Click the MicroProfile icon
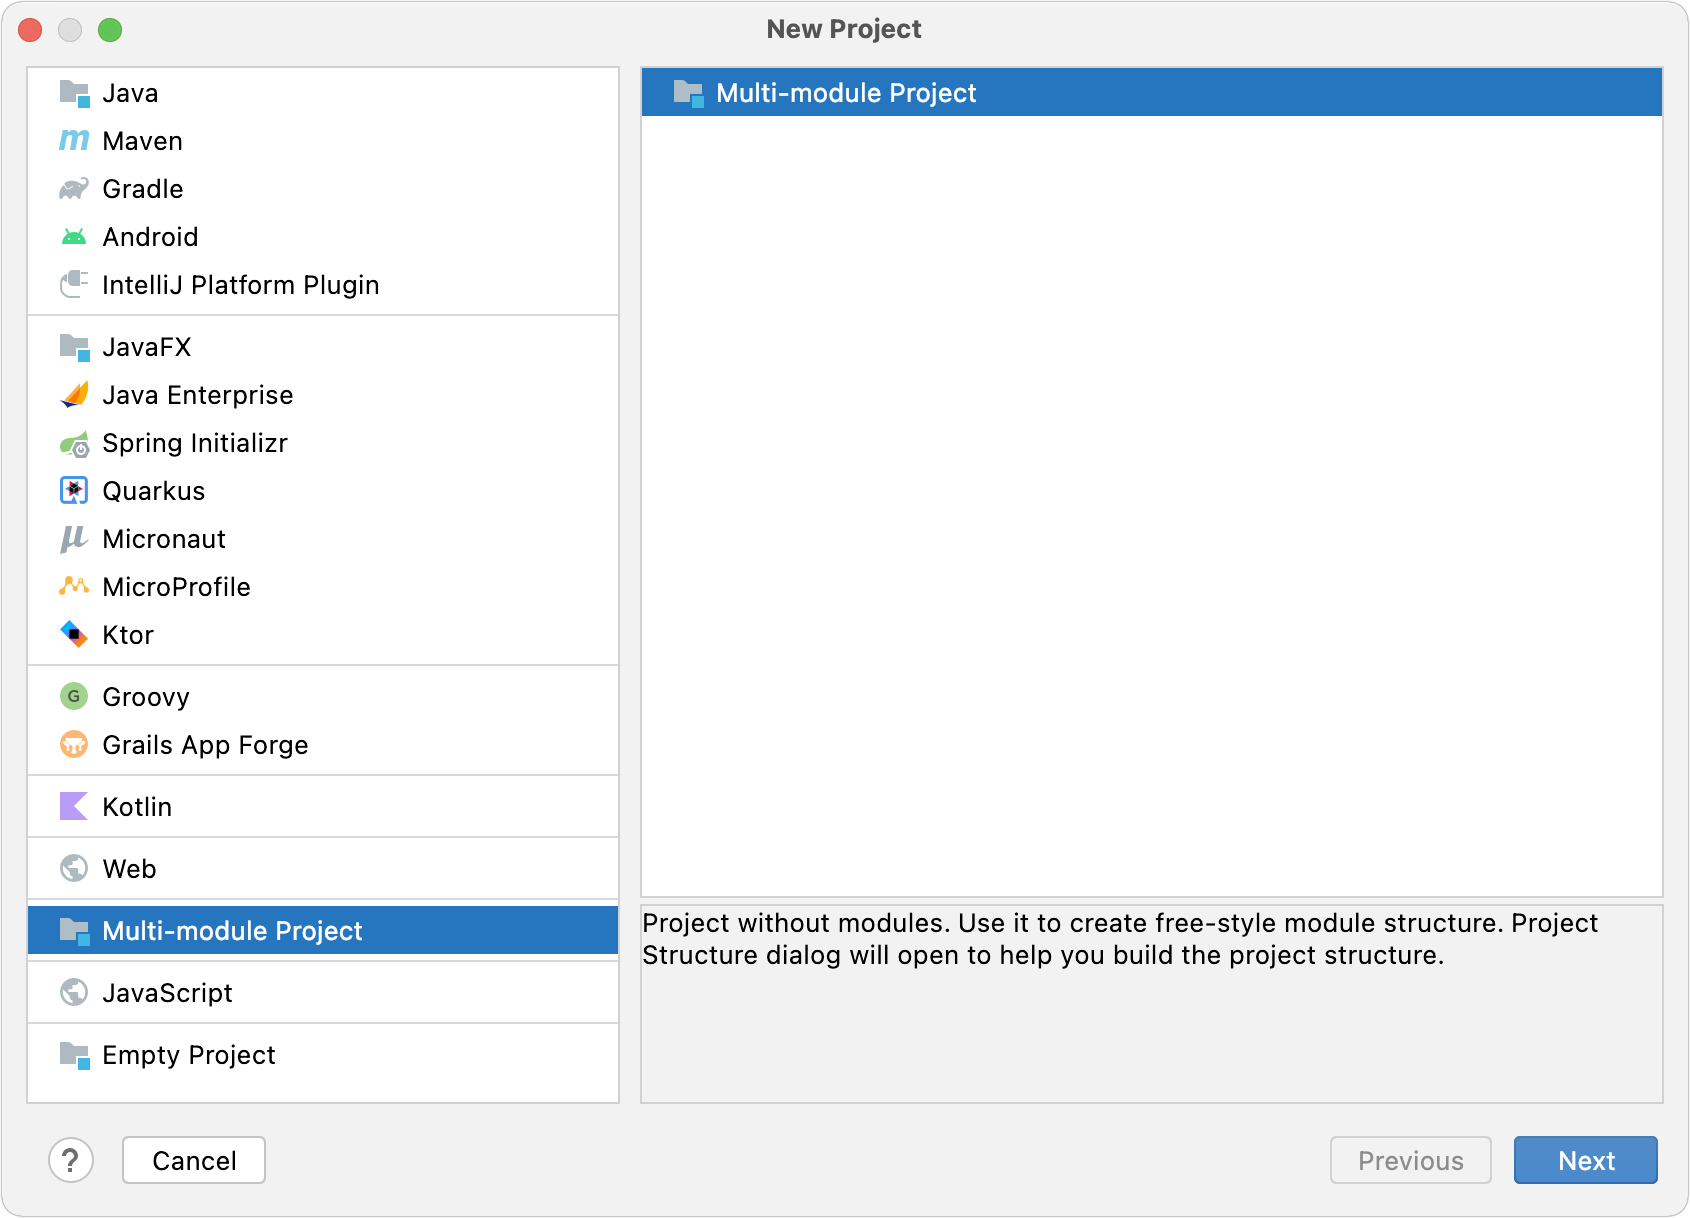Image resolution: width=1690 pixels, height=1218 pixels. (74, 586)
